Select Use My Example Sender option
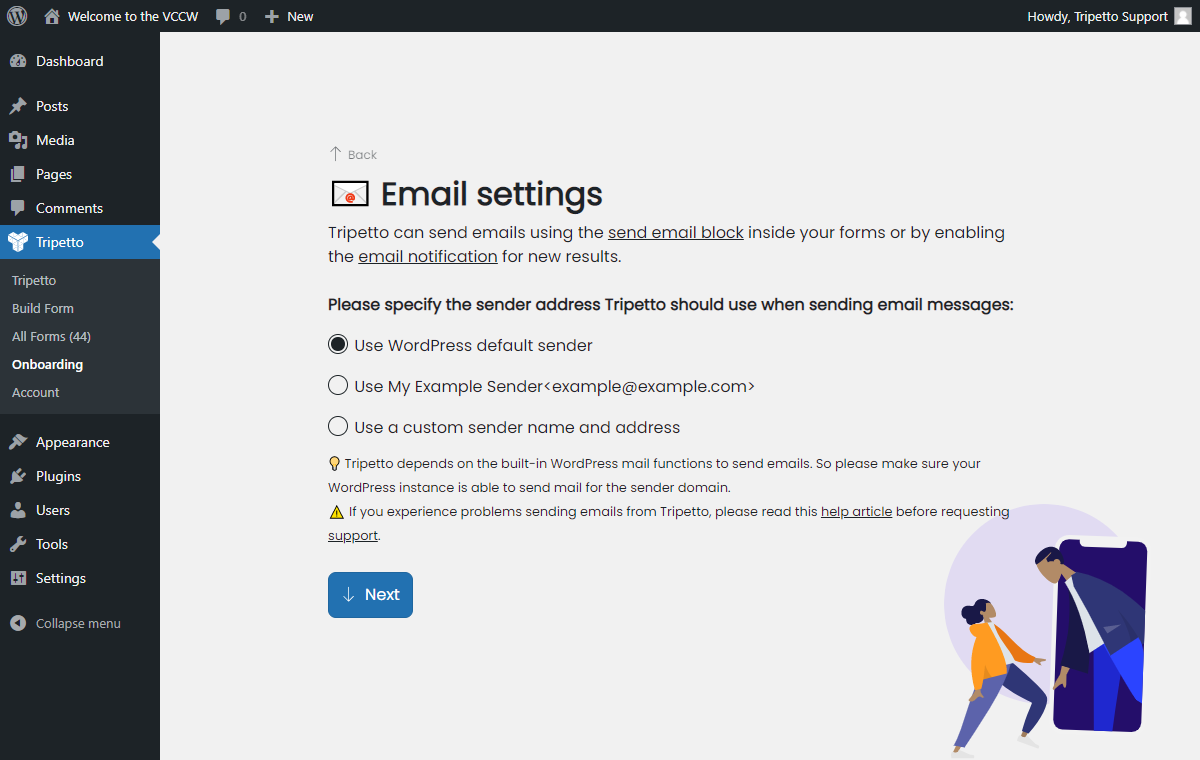Viewport: 1200px width, 760px height. pyautogui.click(x=541, y=386)
